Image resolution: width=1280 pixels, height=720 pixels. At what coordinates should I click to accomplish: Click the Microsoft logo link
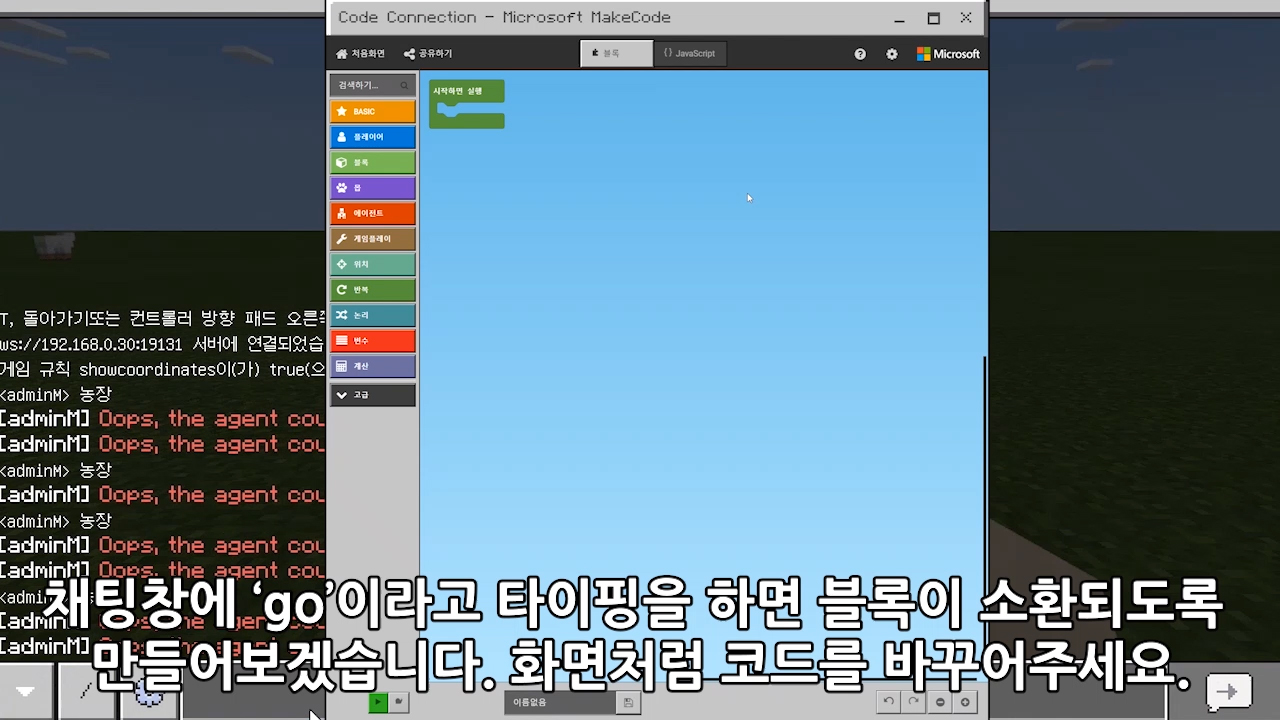pos(948,54)
